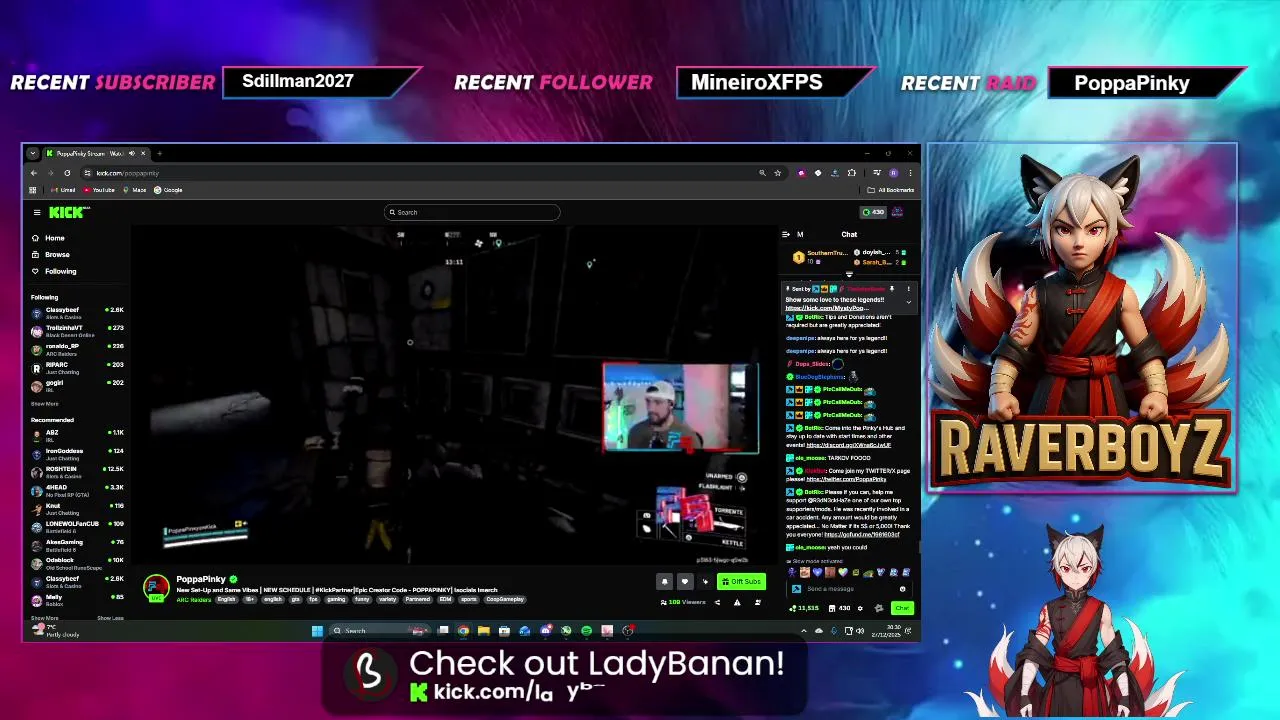Viewport: 1280px width, 720px height.
Task: Click the Gift Subs button
Action: point(741,581)
